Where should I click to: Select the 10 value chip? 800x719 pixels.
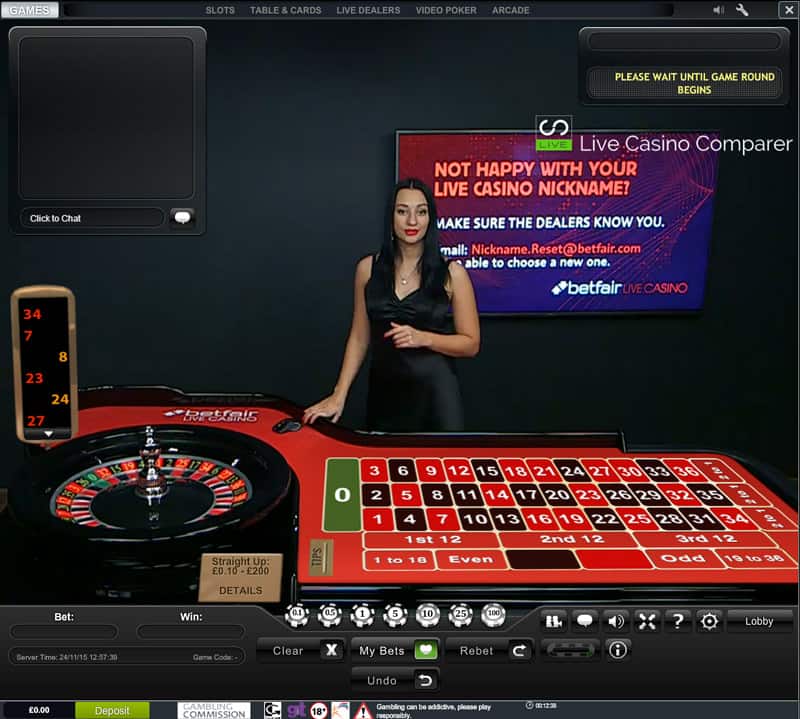pos(428,614)
